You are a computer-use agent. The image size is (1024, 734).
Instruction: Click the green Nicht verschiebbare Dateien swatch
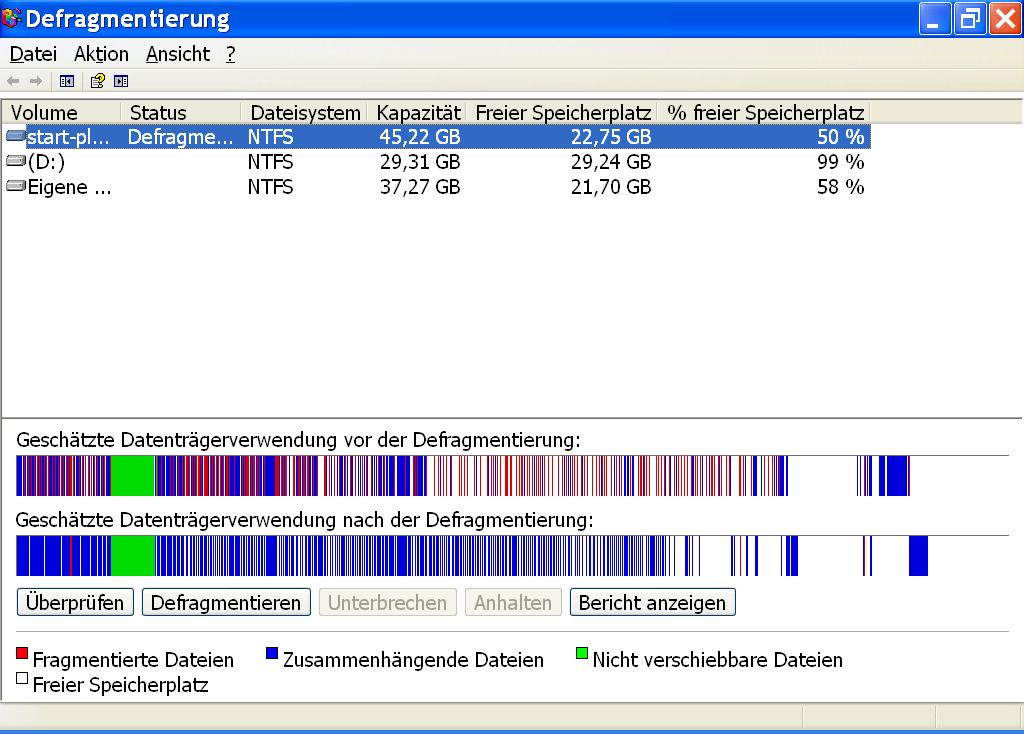(582, 653)
